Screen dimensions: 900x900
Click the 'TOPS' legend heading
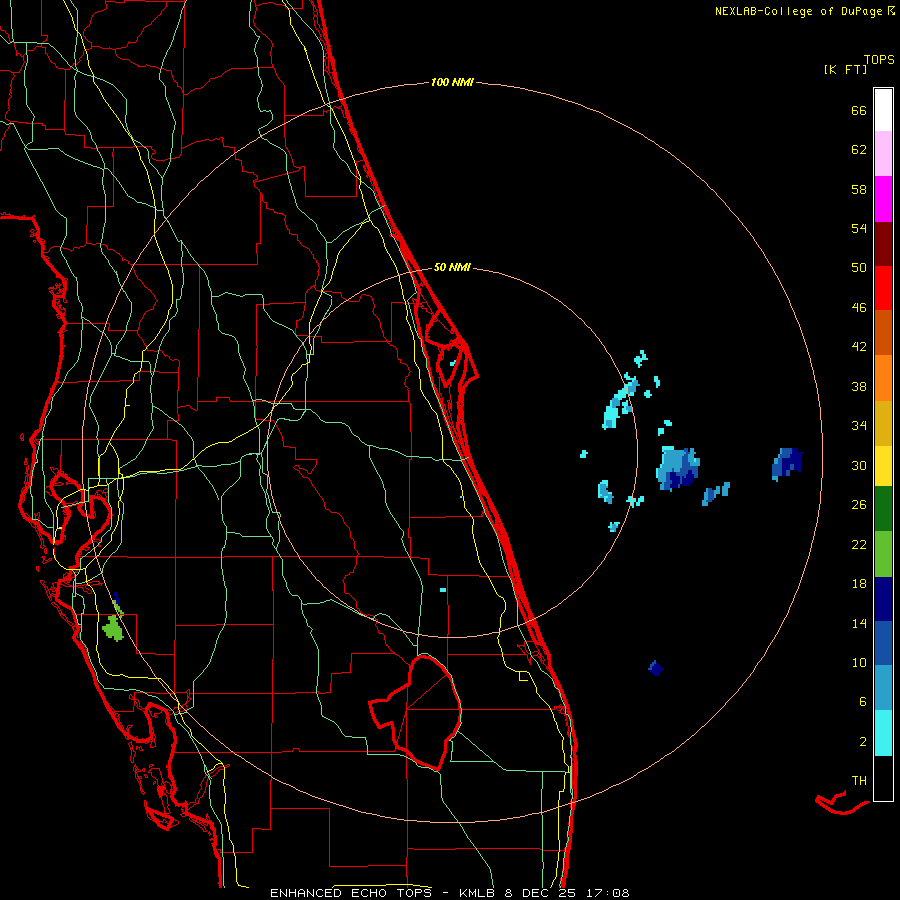(x=879, y=60)
